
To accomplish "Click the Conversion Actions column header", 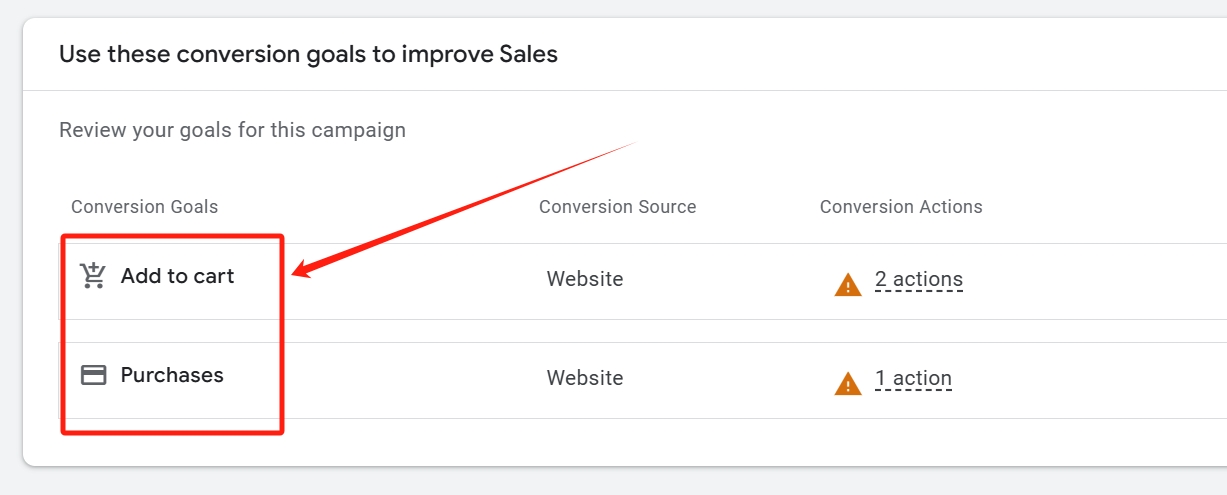I will pyautogui.click(x=901, y=207).
